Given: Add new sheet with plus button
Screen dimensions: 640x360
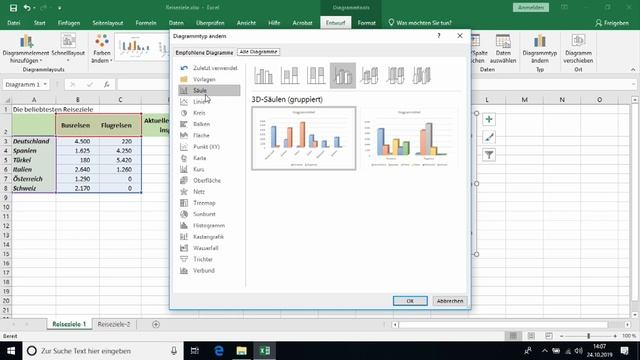Looking at the screenshot, I should click(x=156, y=324).
